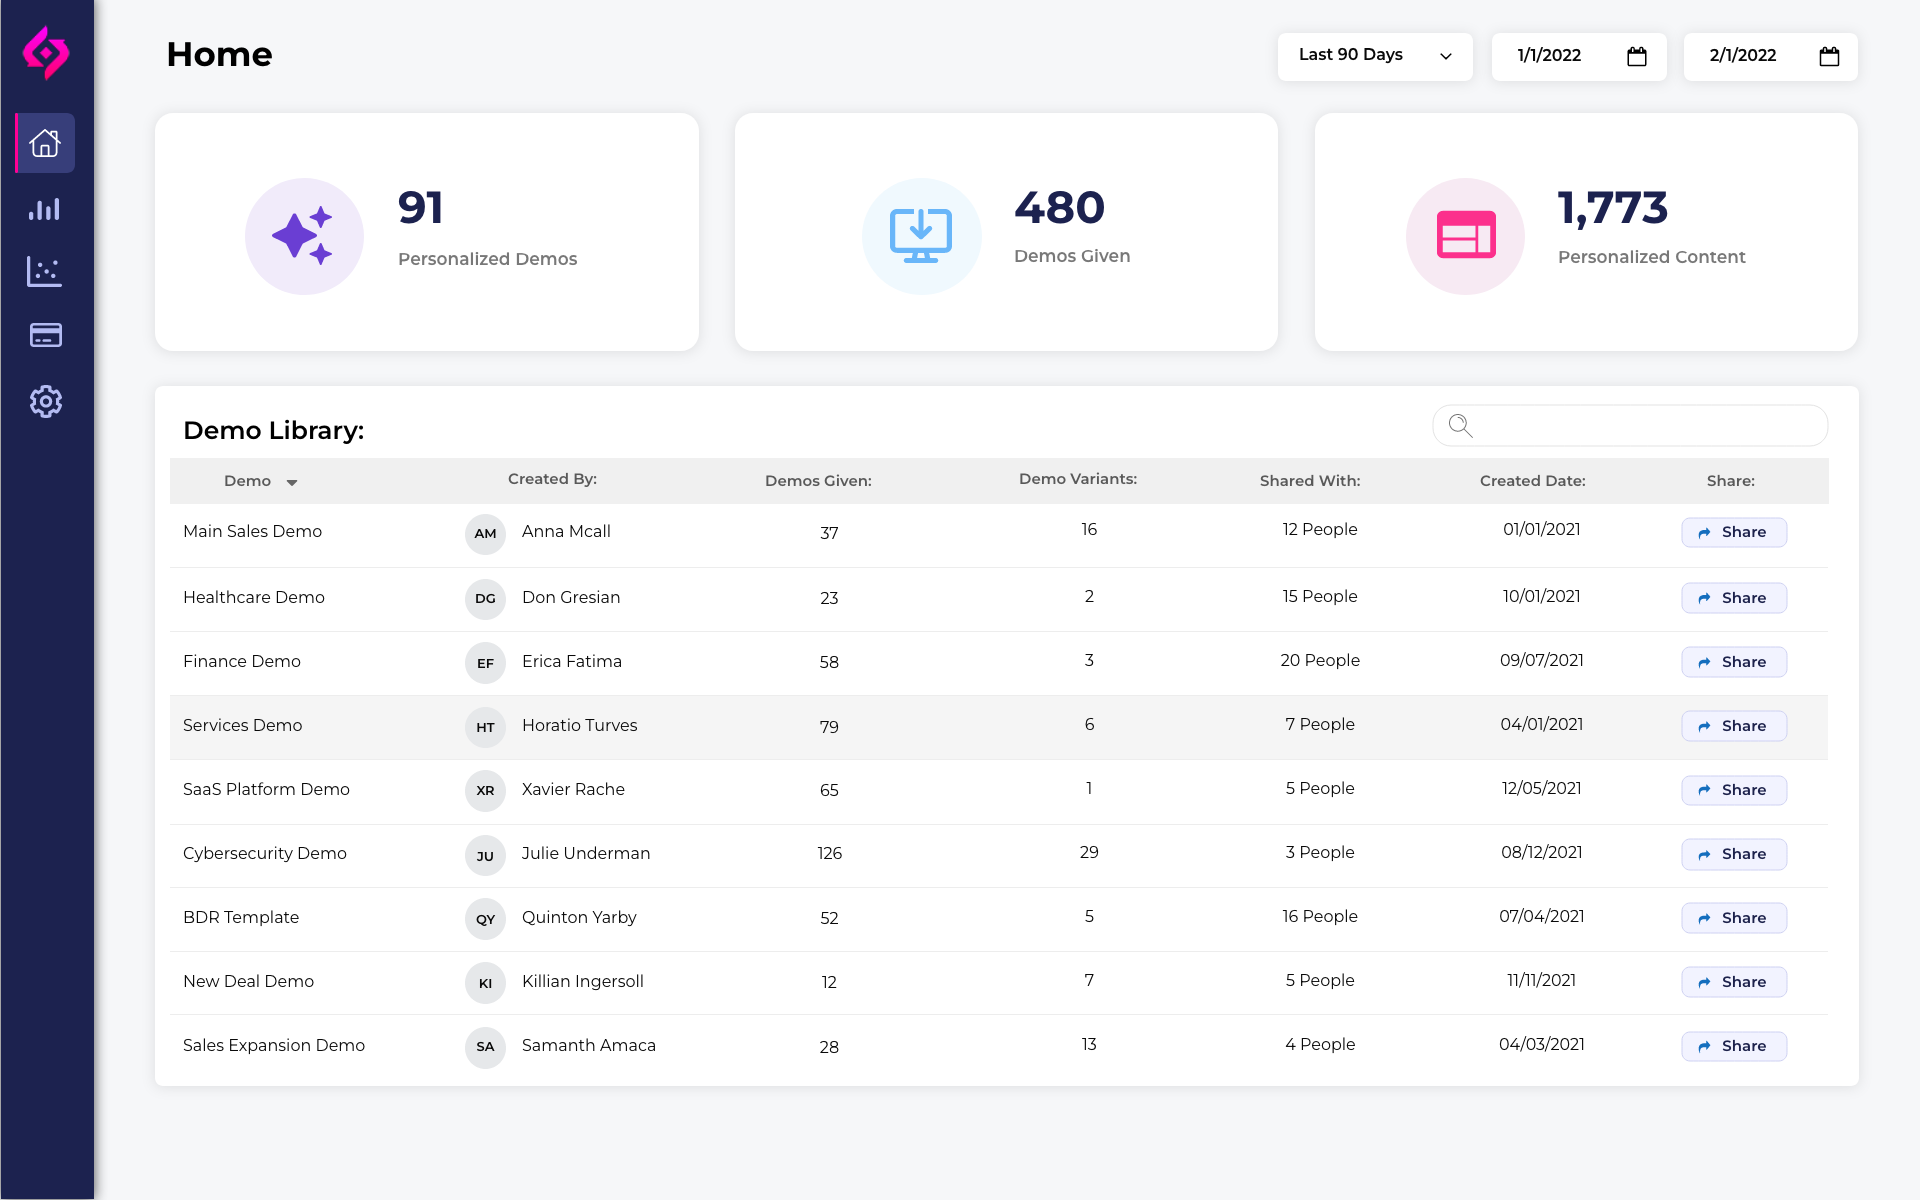Click the search magnifier in Demo Library
The height and width of the screenshot is (1200, 1920).
tap(1459, 425)
